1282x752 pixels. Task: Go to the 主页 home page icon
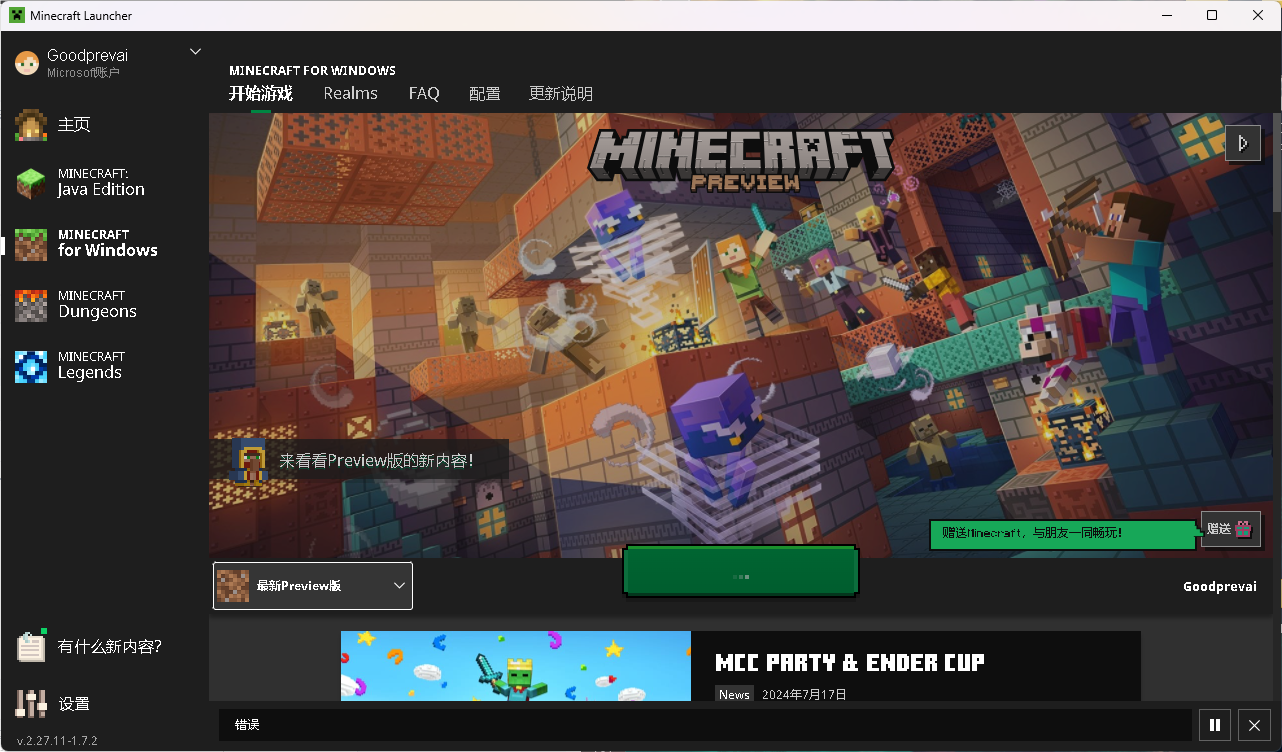[31, 125]
